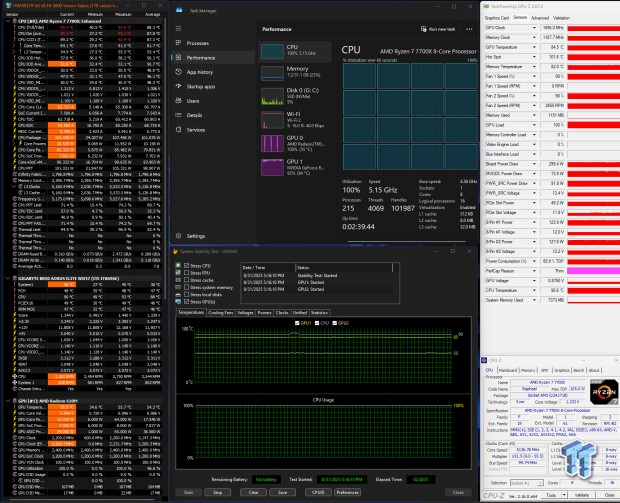Select CPU graph thumbnail in Performance list
This screenshot has width=620, height=503.
pyautogui.click(x=272, y=52)
